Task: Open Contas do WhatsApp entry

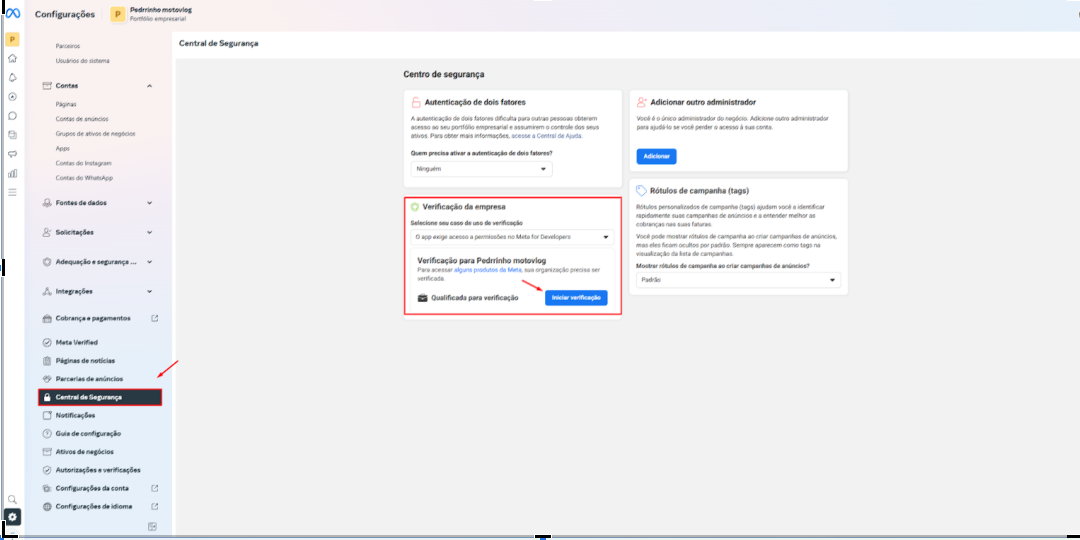Action: click(84, 178)
